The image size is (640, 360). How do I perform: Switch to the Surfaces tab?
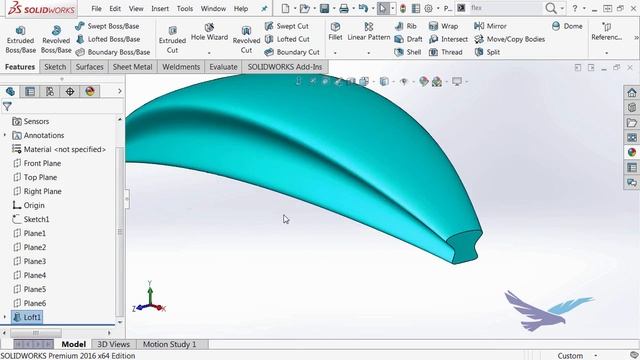click(x=89, y=67)
